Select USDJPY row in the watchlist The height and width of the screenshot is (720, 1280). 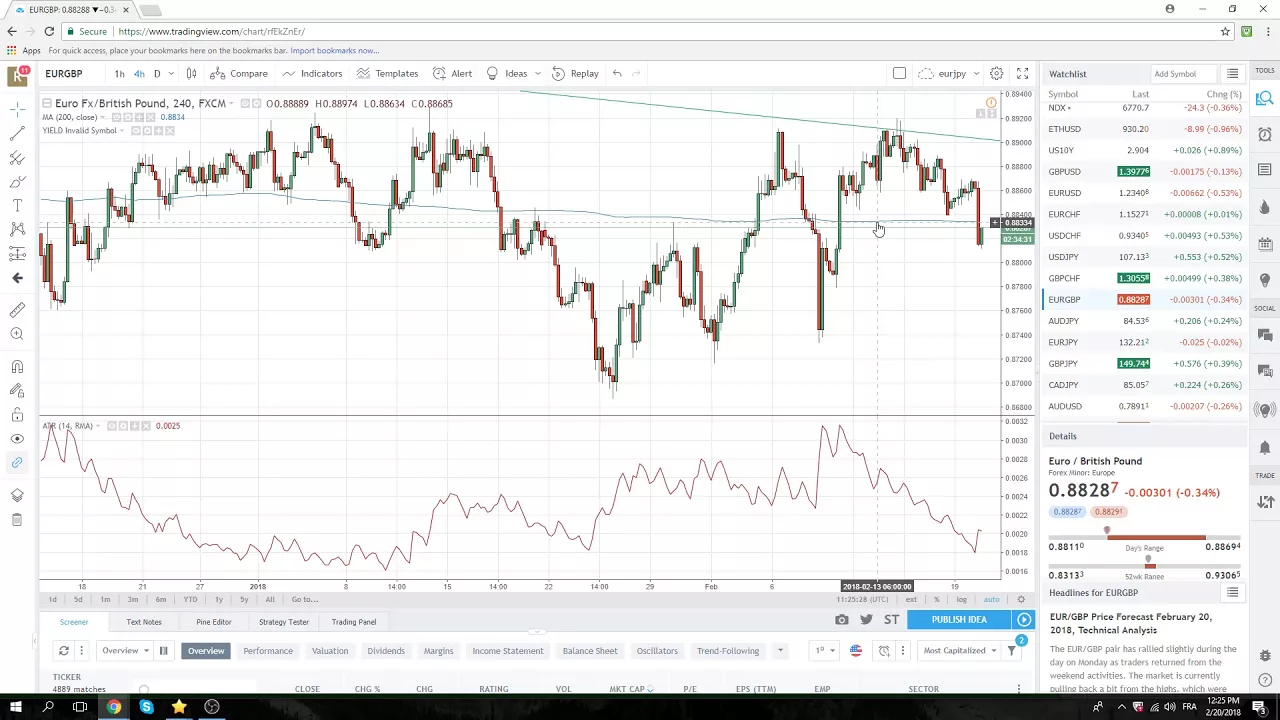tap(1144, 257)
